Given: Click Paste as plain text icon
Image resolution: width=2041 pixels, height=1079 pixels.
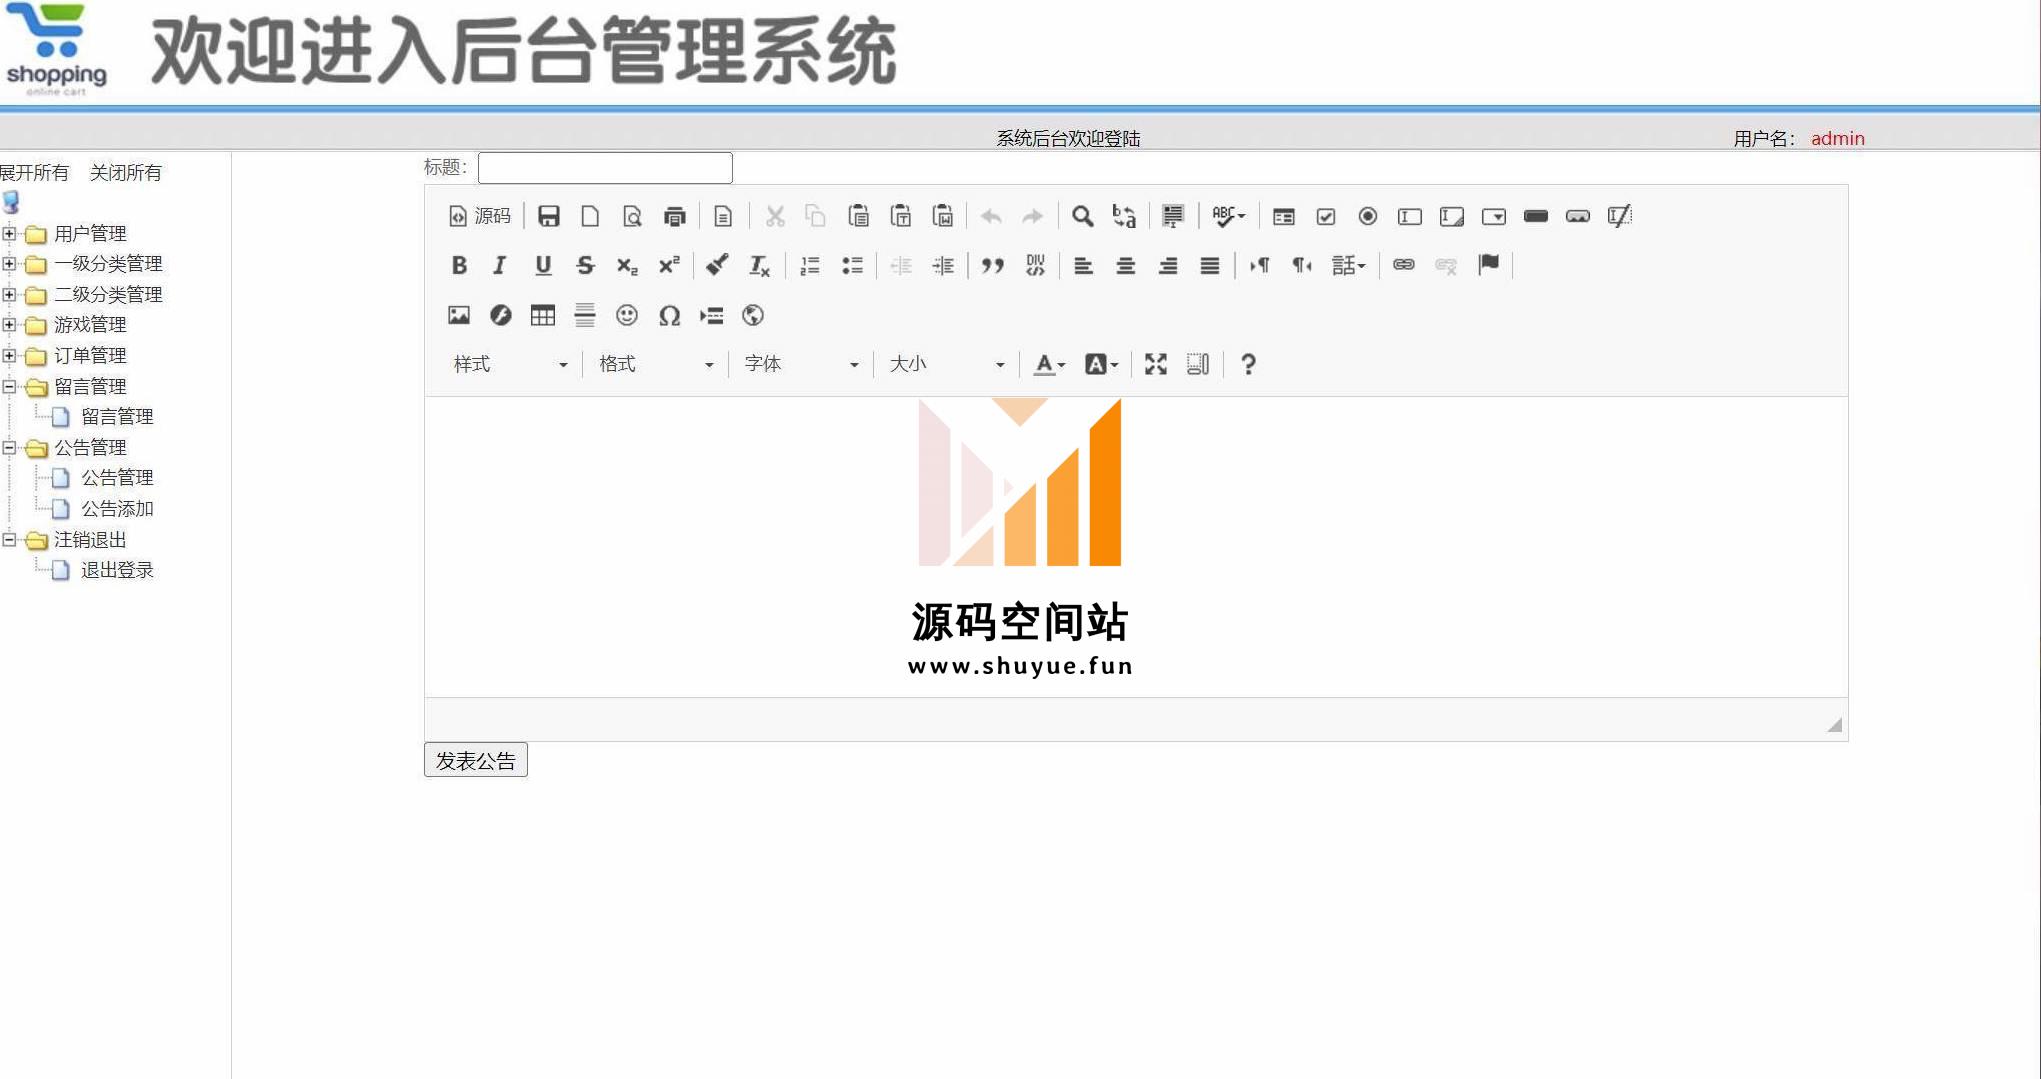Looking at the screenshot, I should coord(900,216).
